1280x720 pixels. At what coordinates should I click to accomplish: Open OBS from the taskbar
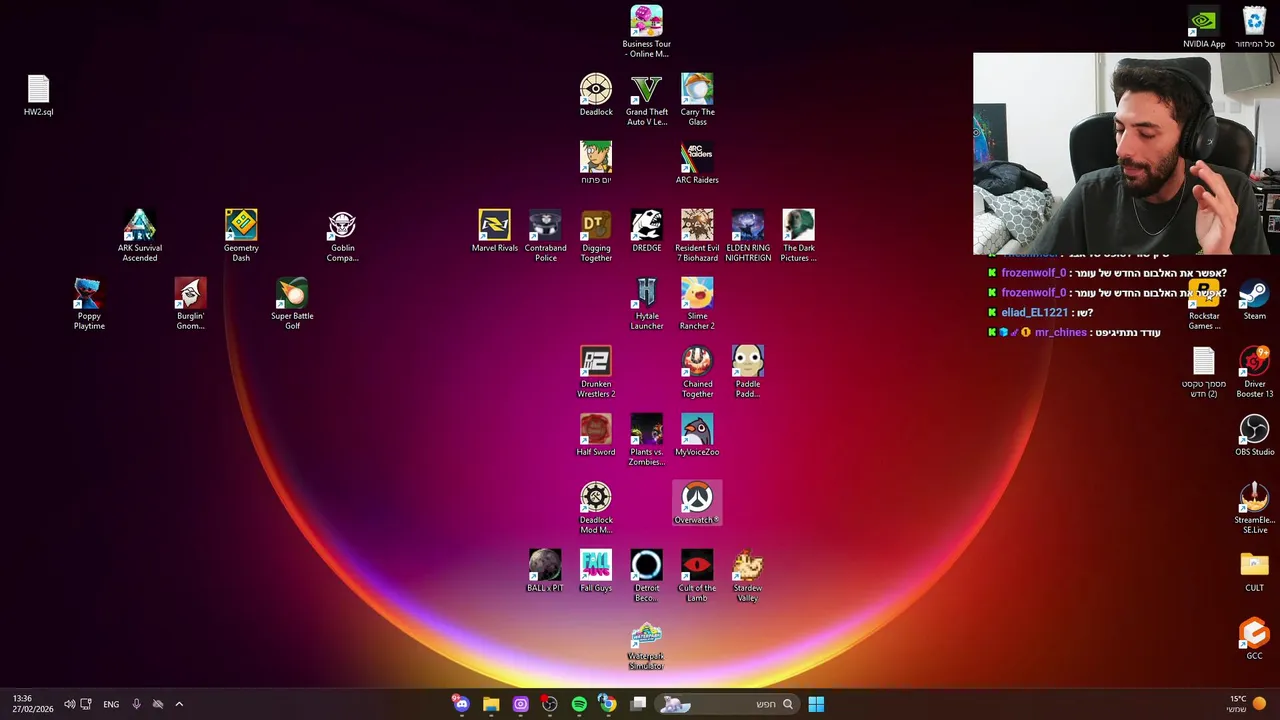(x=549, y=704)
